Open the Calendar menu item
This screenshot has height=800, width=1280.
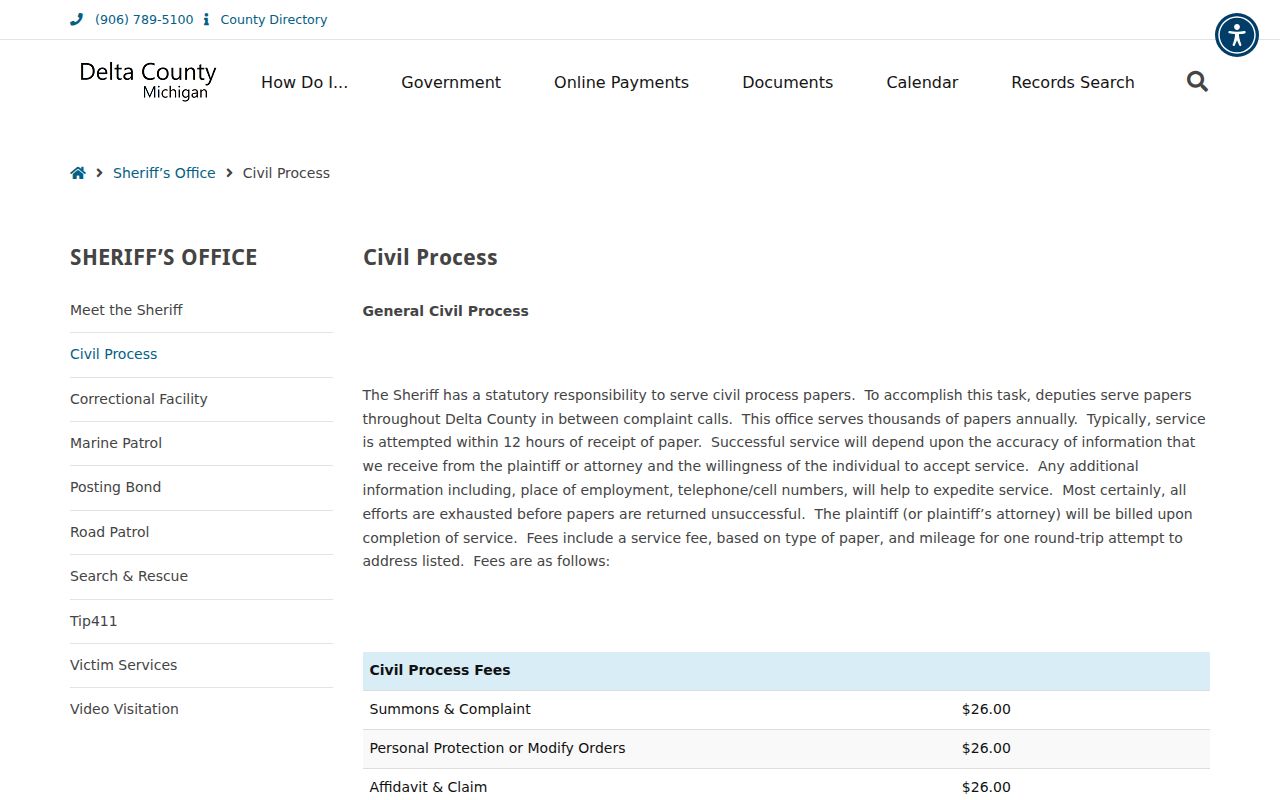[x=922, y=82]
